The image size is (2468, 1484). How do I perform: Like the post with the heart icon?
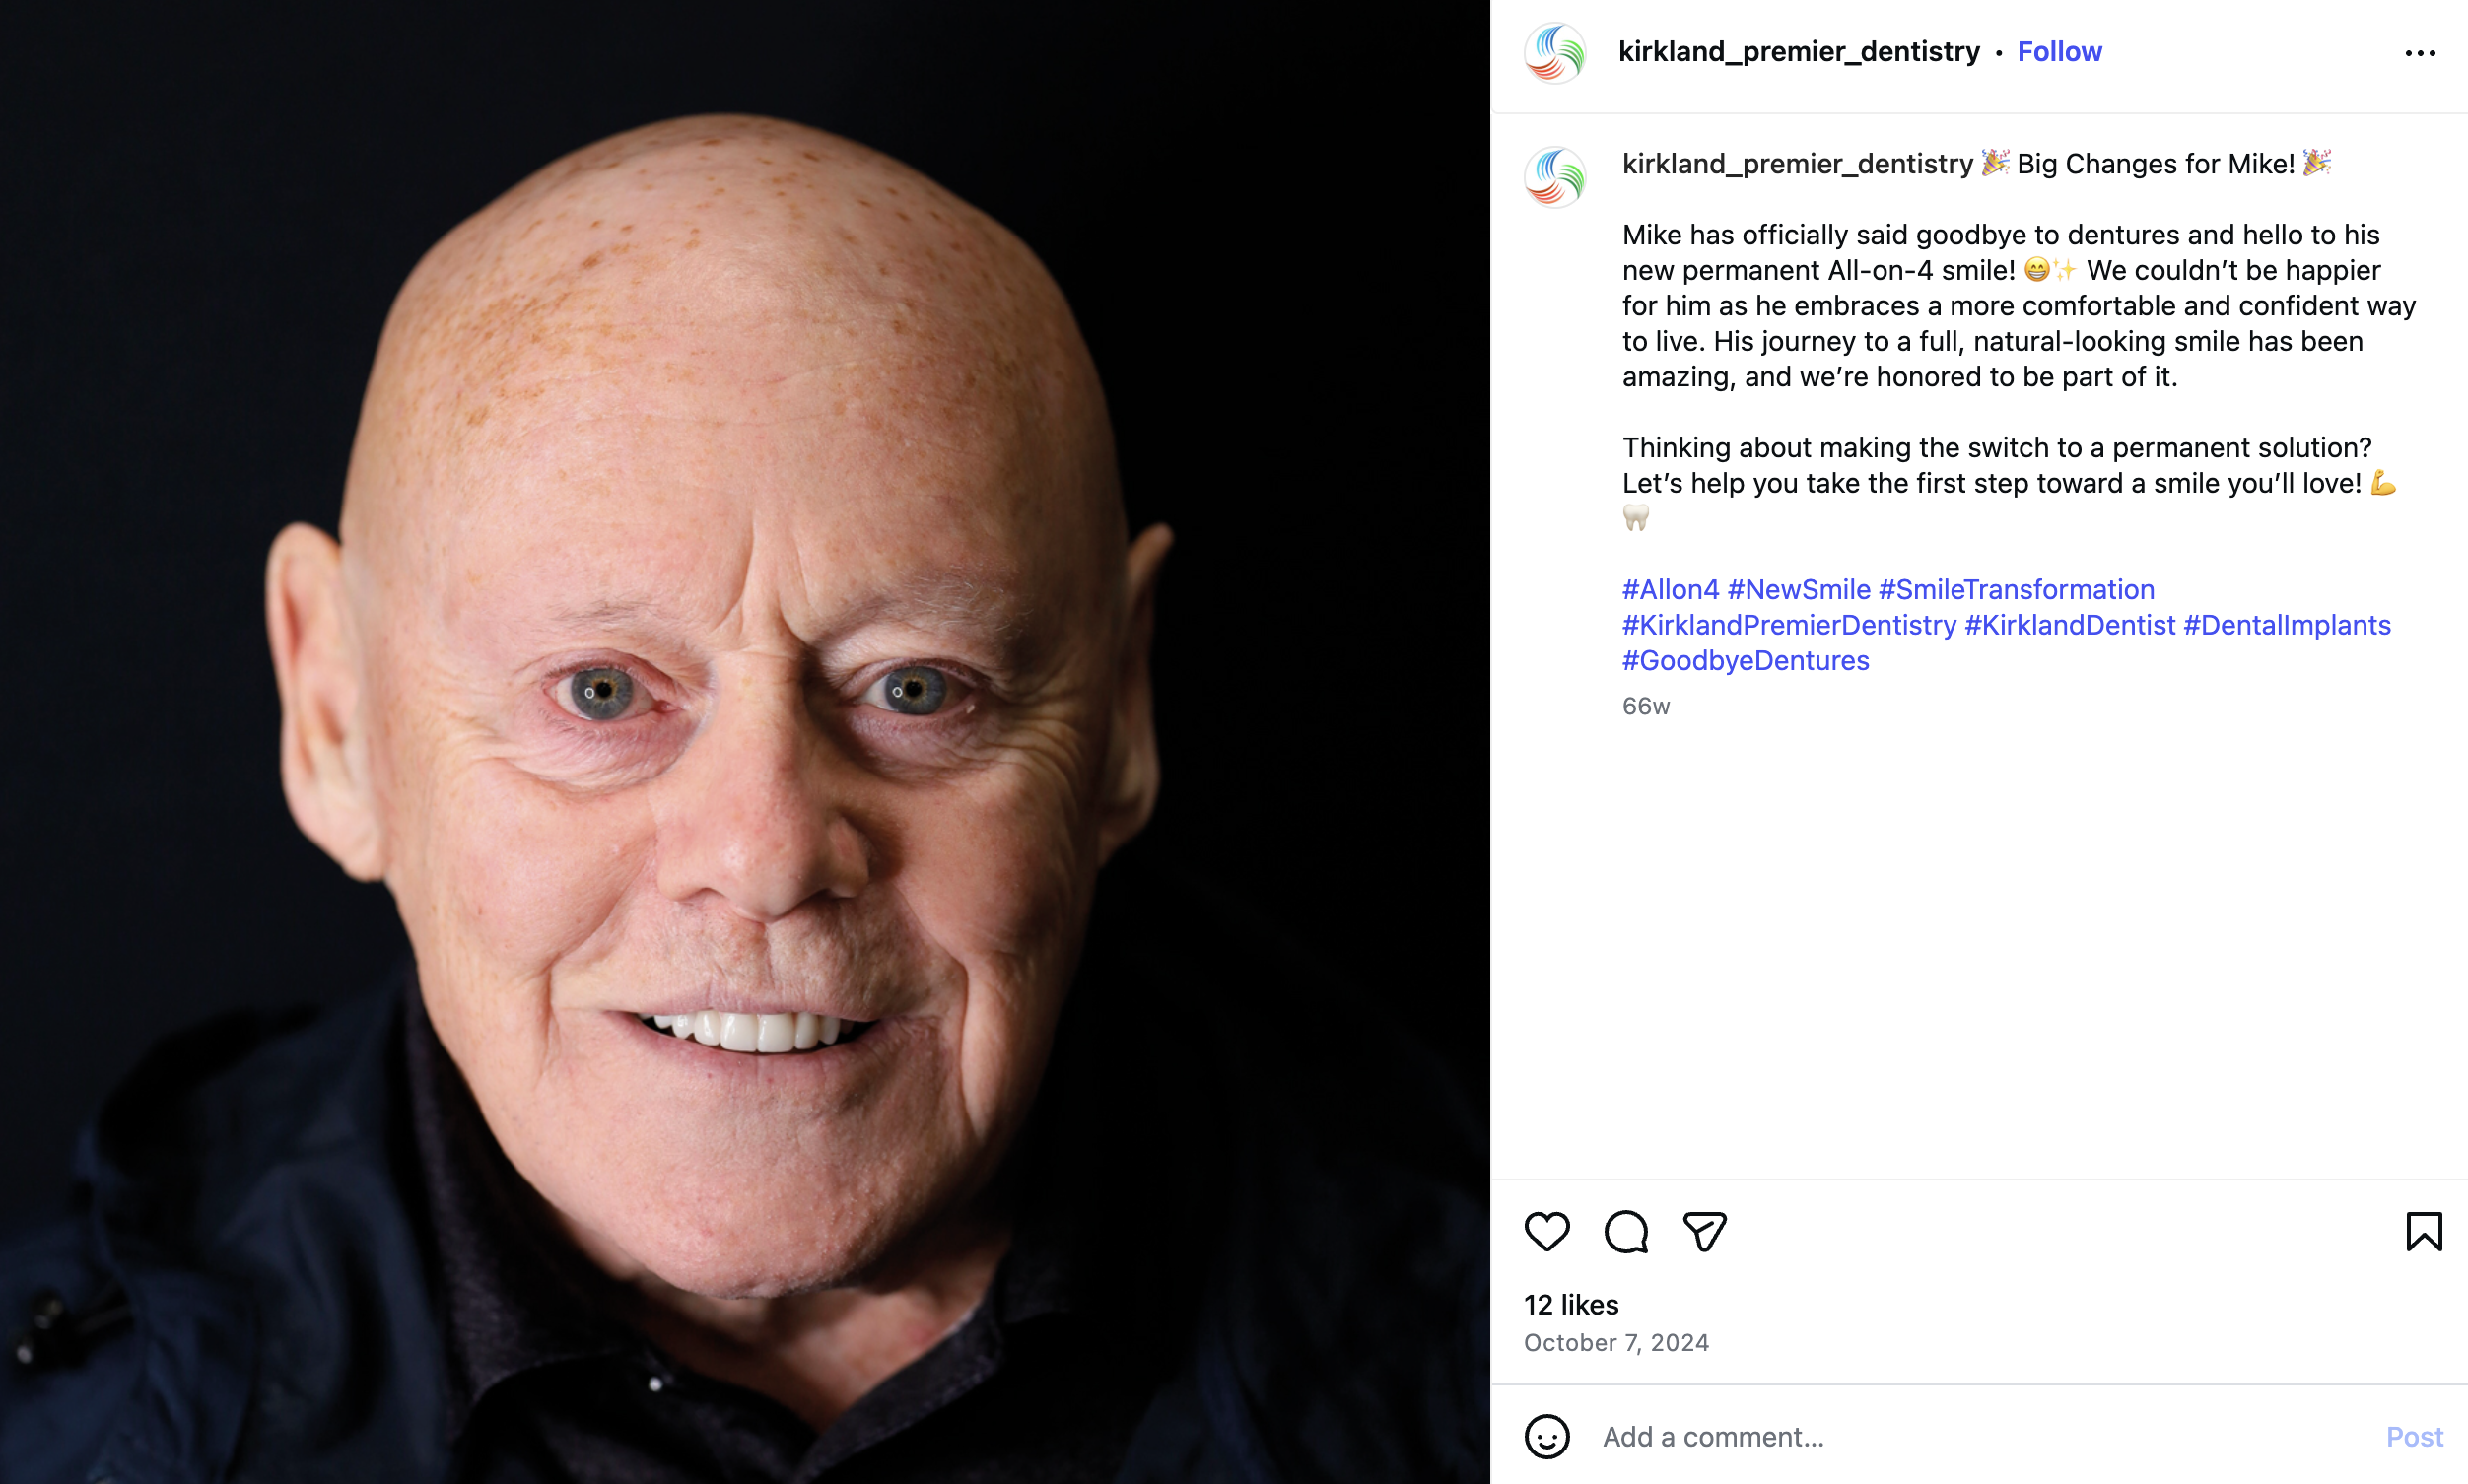tap(1546, 1231)
